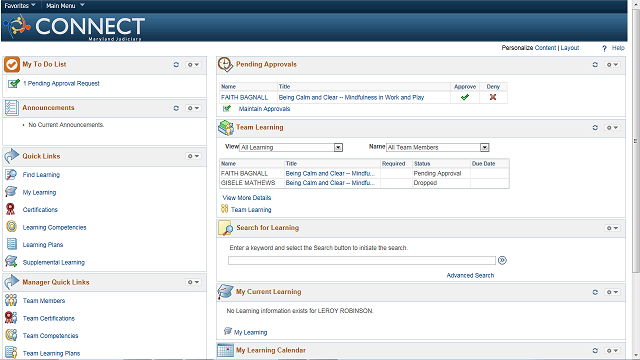
Task: Click the vertical page scrollbar
Action: tap(636, 141)
